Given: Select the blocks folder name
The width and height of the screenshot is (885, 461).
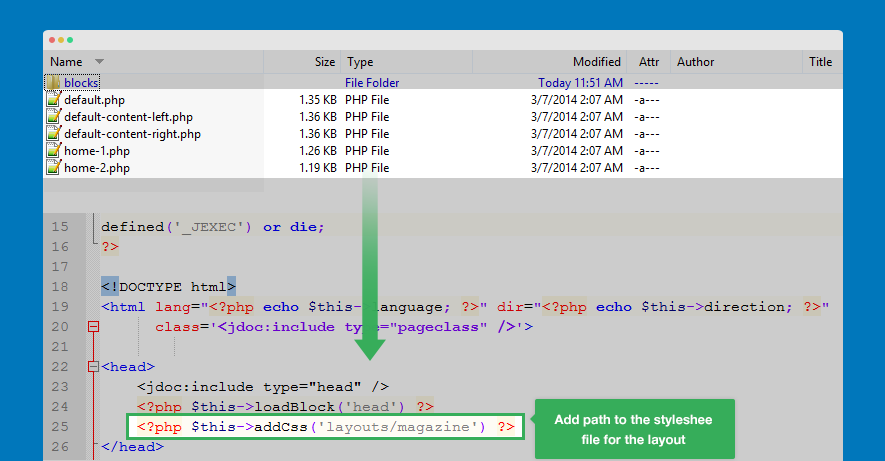Looking at the screenshot, I should [x=81, y=83].
